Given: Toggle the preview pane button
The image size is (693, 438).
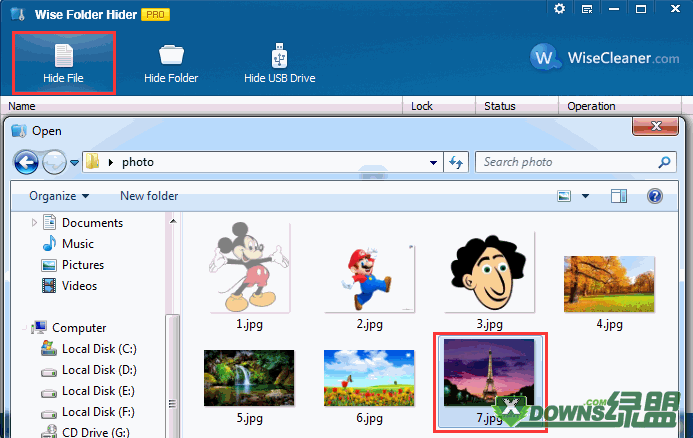Looking at the screenshot, I should pos(619,196).
